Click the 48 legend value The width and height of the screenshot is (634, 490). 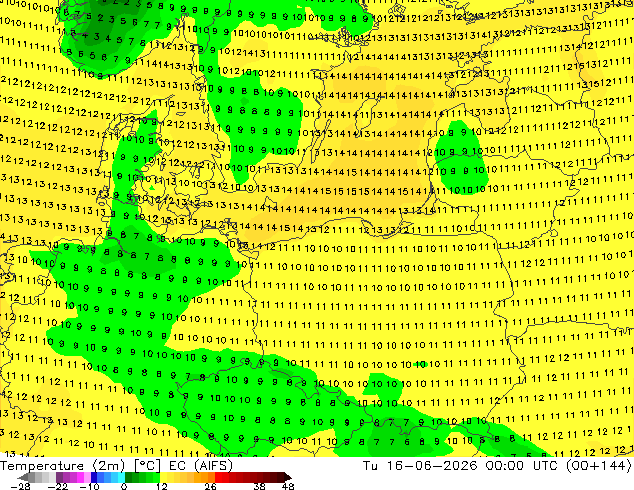288,486
